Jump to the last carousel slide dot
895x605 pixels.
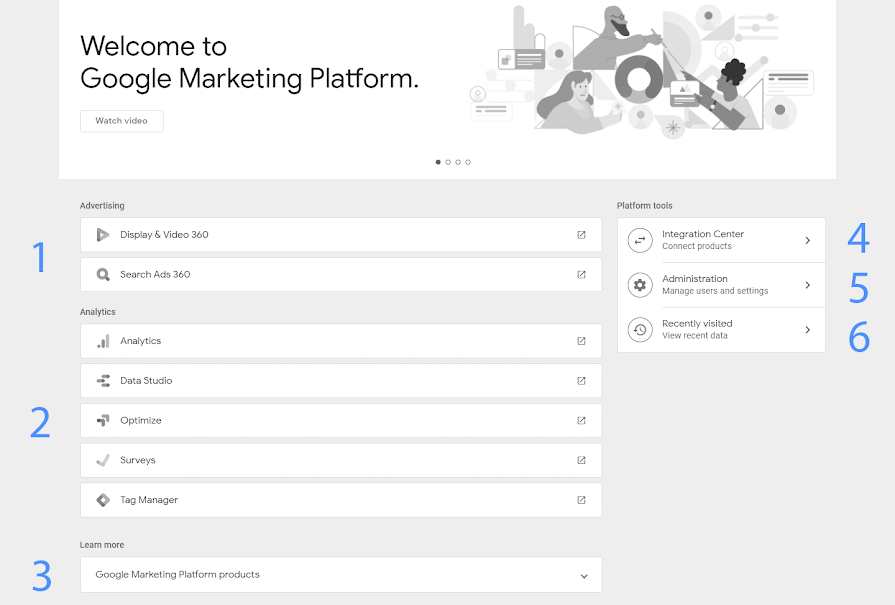[468, 161]
